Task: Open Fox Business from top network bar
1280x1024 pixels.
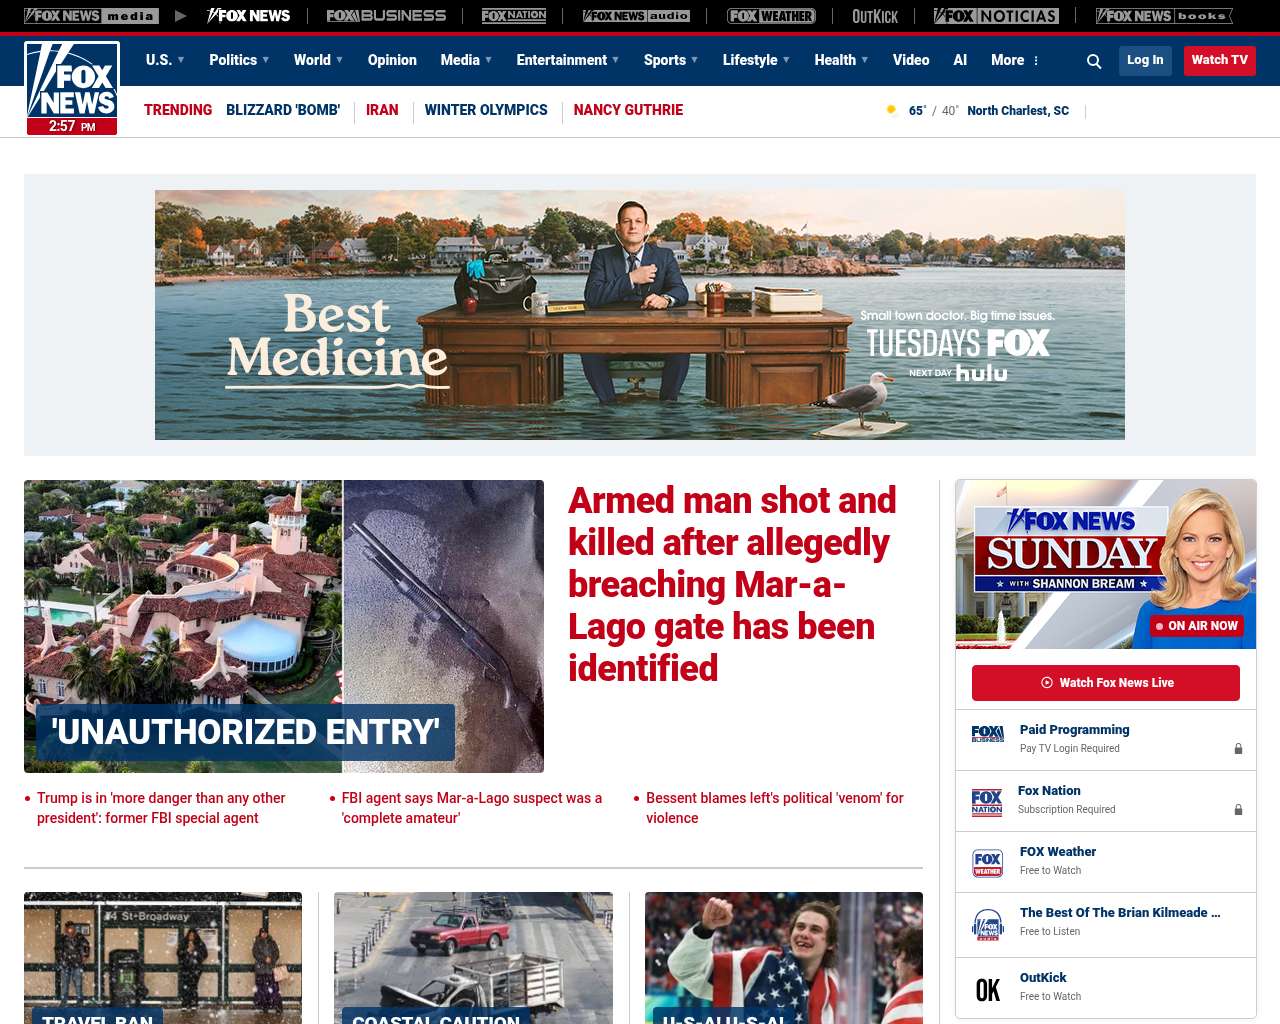Action: coord(386,16)
